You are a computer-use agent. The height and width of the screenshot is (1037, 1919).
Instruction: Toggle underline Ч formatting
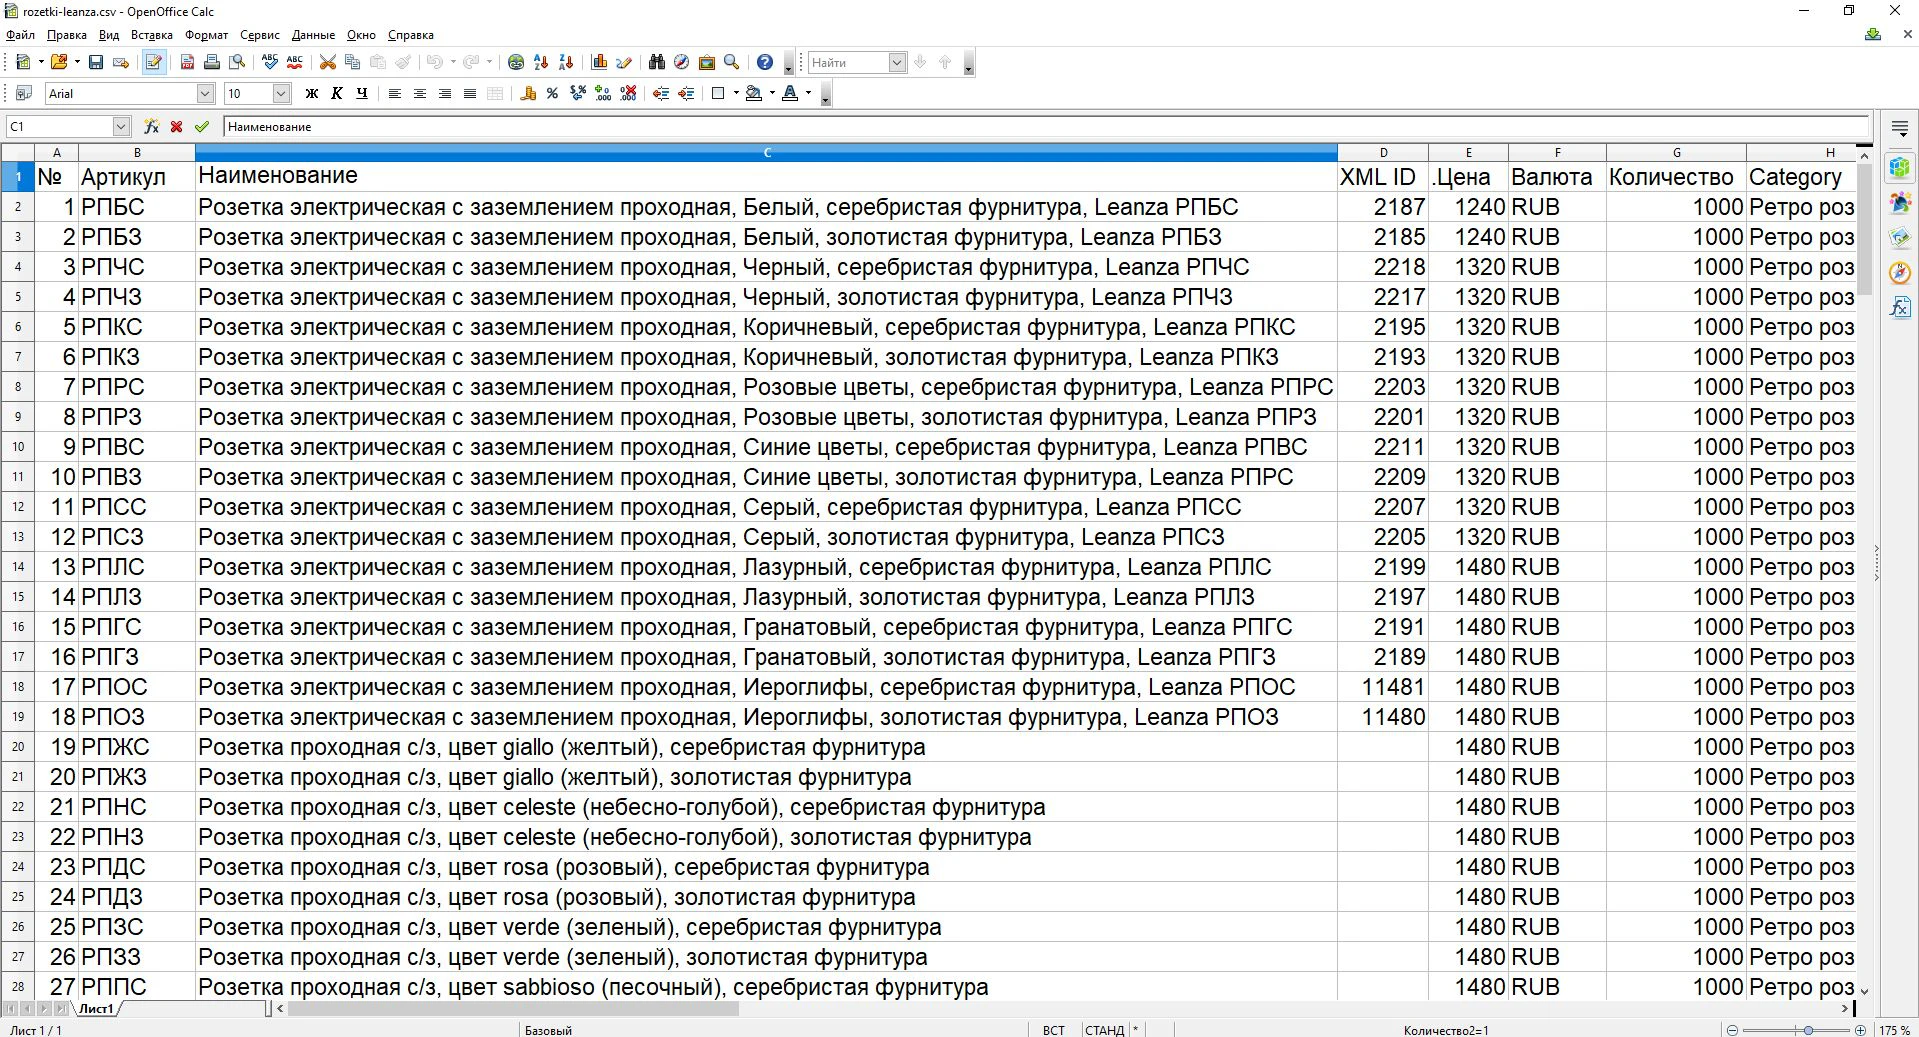pos(362,93)
